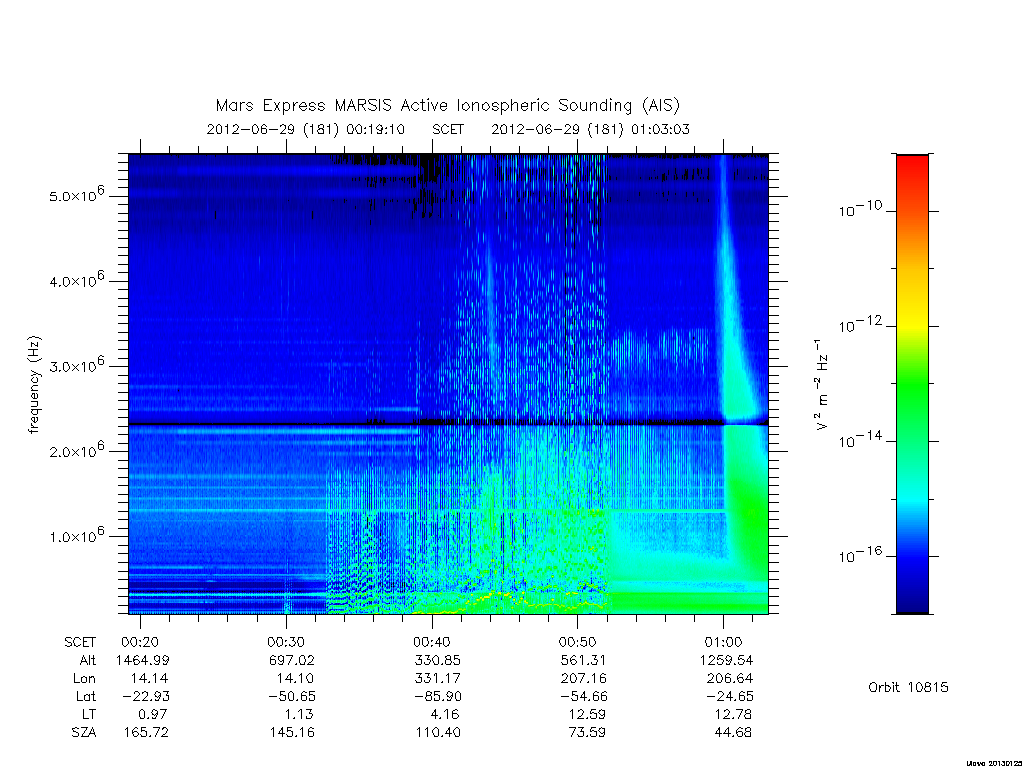
Task: Click the green band of the color scale
Action: click(x=912, y=385)
